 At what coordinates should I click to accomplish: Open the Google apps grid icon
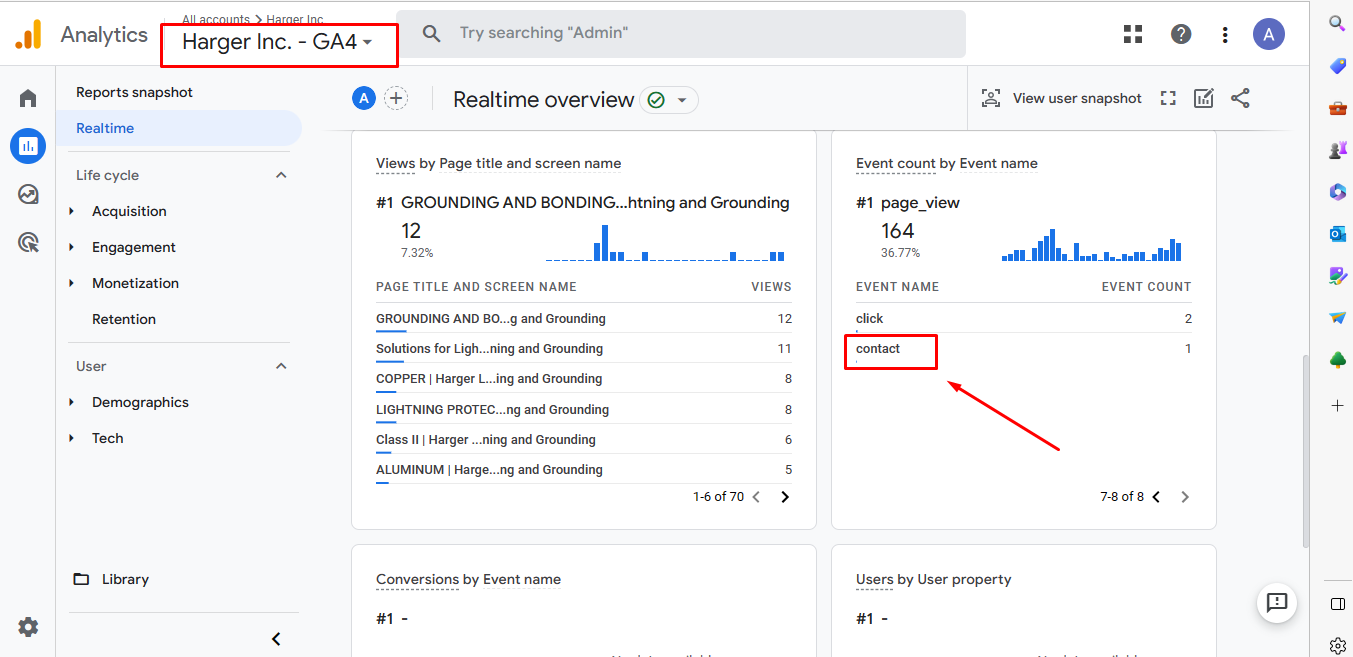(x=1133, y=34)
